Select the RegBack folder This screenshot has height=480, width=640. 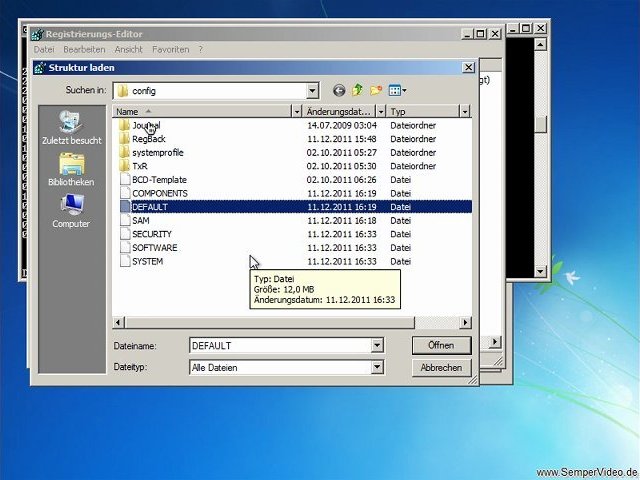click(147, 139)
